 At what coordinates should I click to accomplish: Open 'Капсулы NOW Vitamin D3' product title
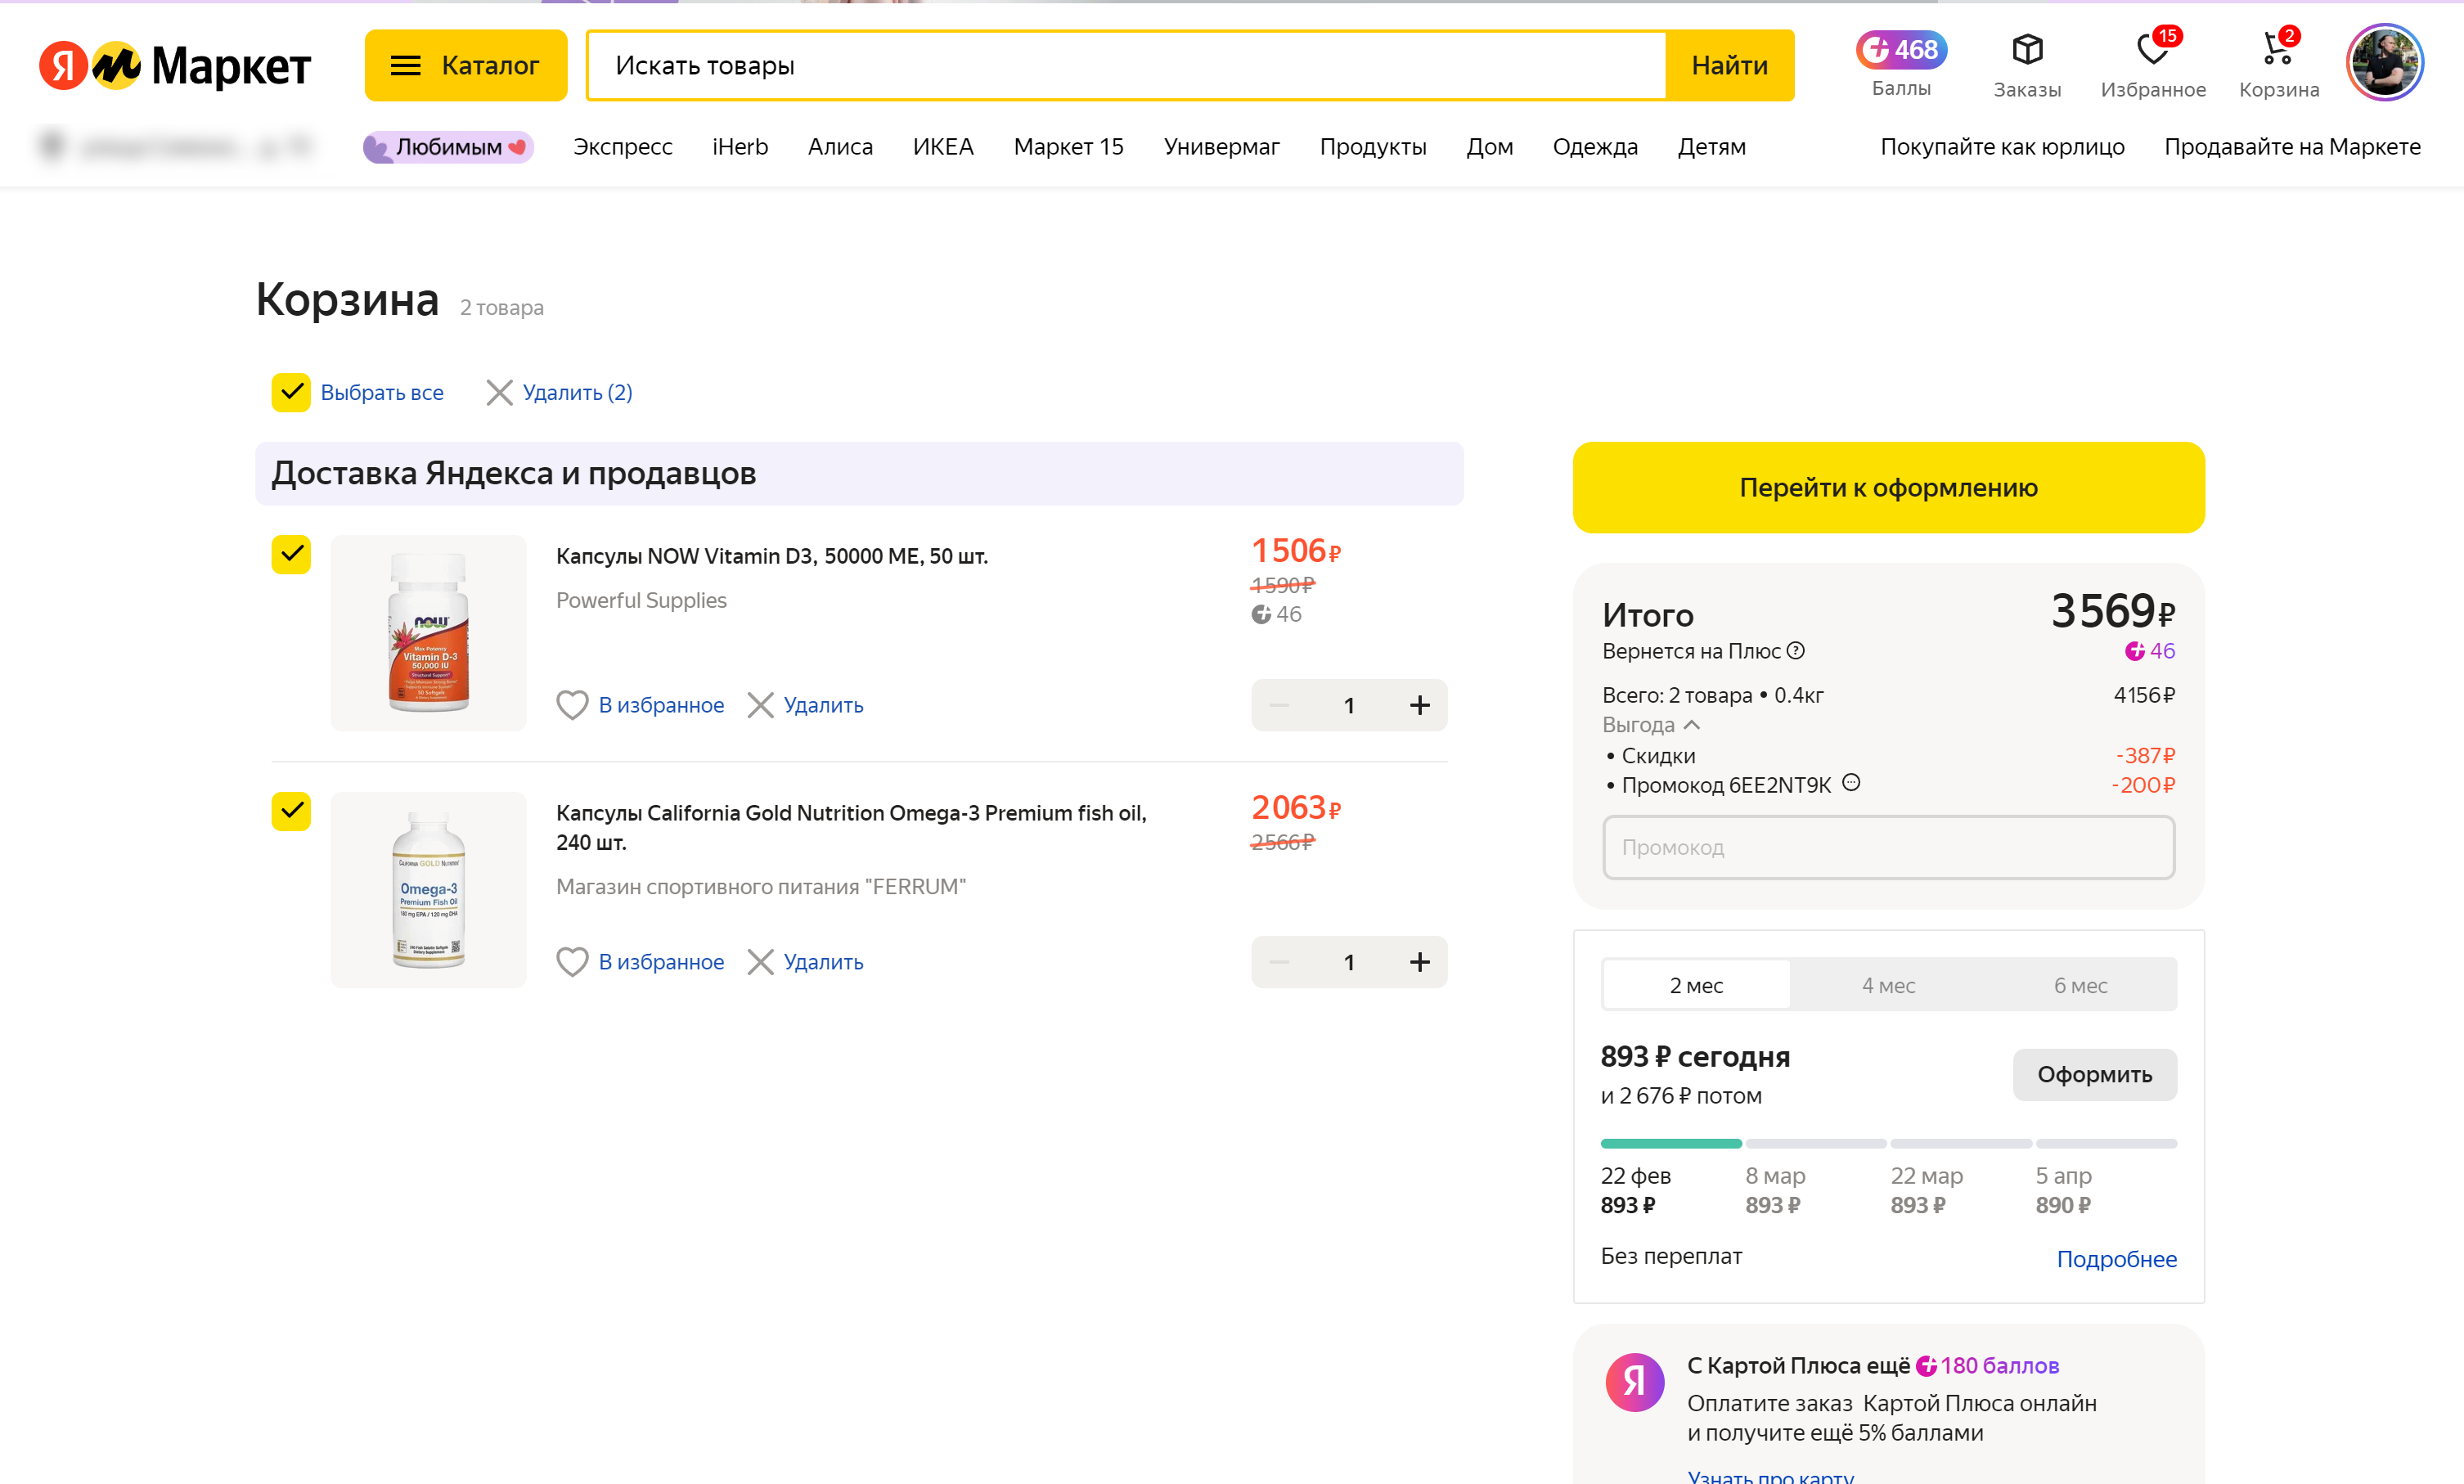(x=771, y=556)
